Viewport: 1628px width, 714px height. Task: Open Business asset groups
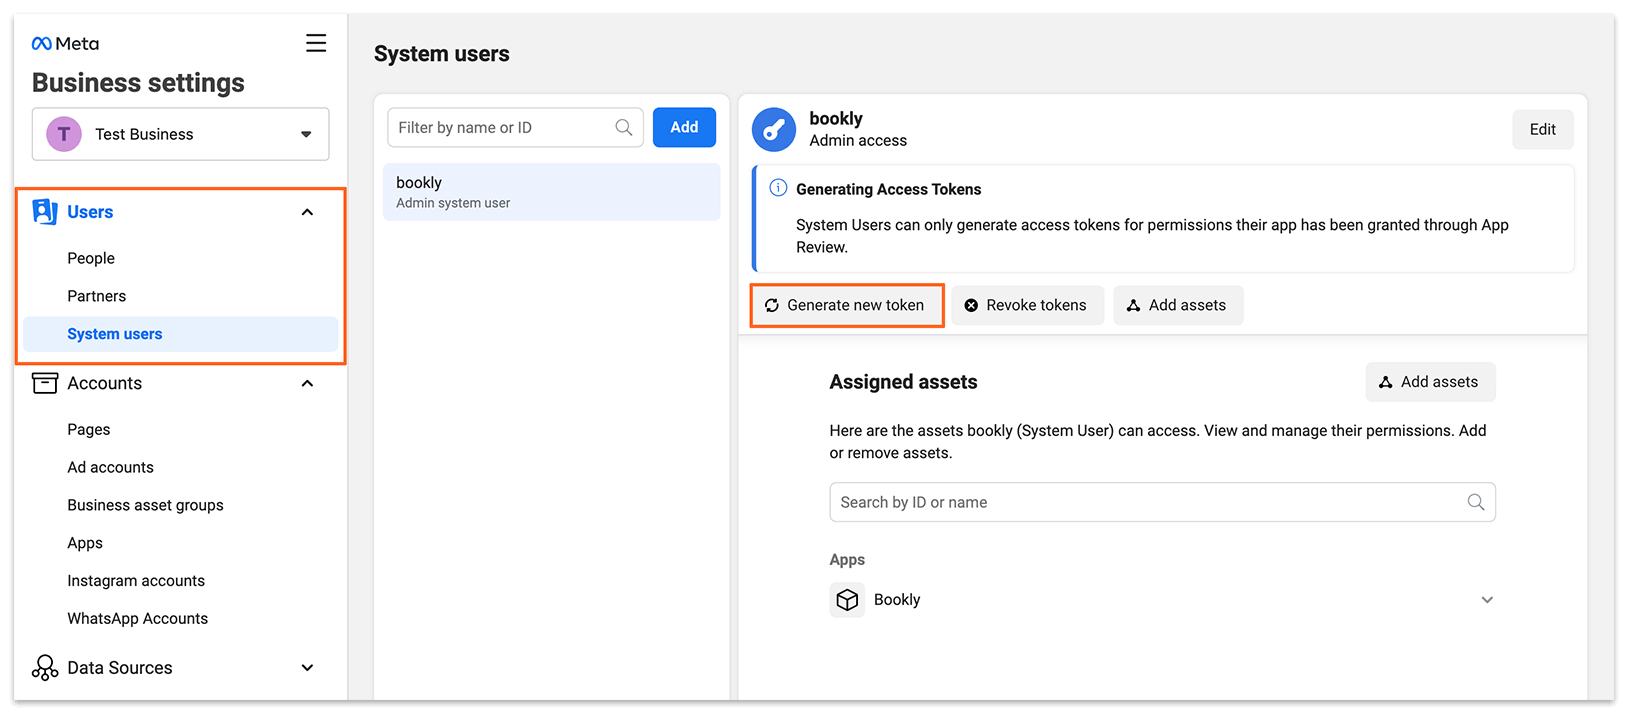[x=146, y=505]
